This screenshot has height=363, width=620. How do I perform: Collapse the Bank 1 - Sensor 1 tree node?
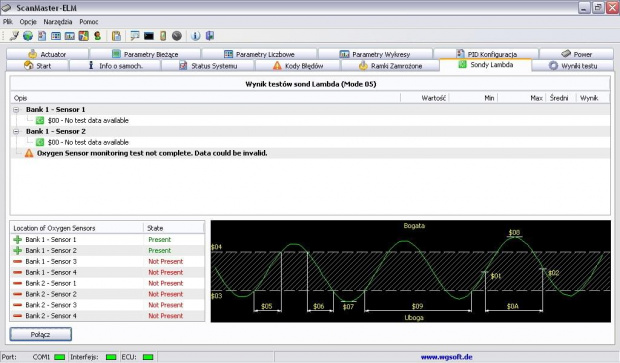coord(16,110)
